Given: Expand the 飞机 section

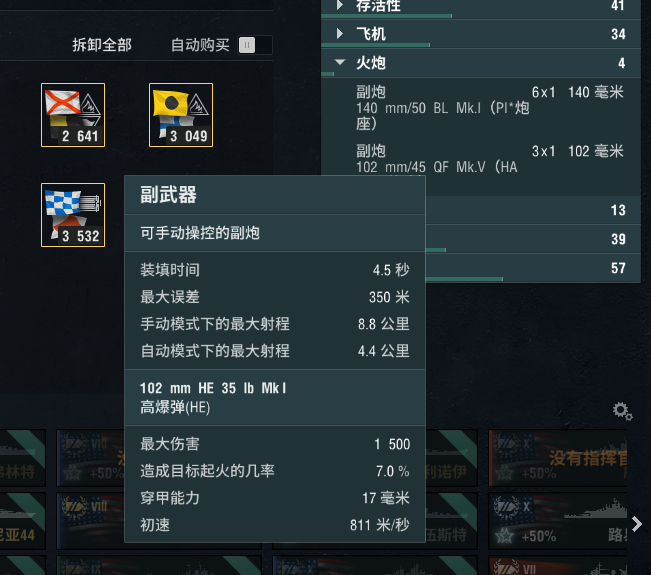Looking at the screenshot, I should pyautogui.click(x=481, y=34).
